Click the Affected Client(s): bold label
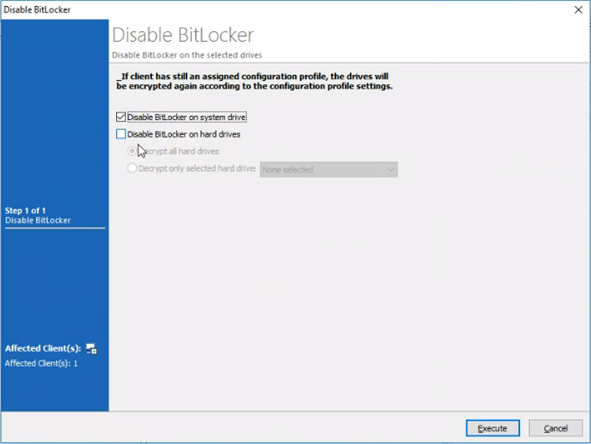The image size is (591, 444). pyautogui.click(x=43, y=348)
